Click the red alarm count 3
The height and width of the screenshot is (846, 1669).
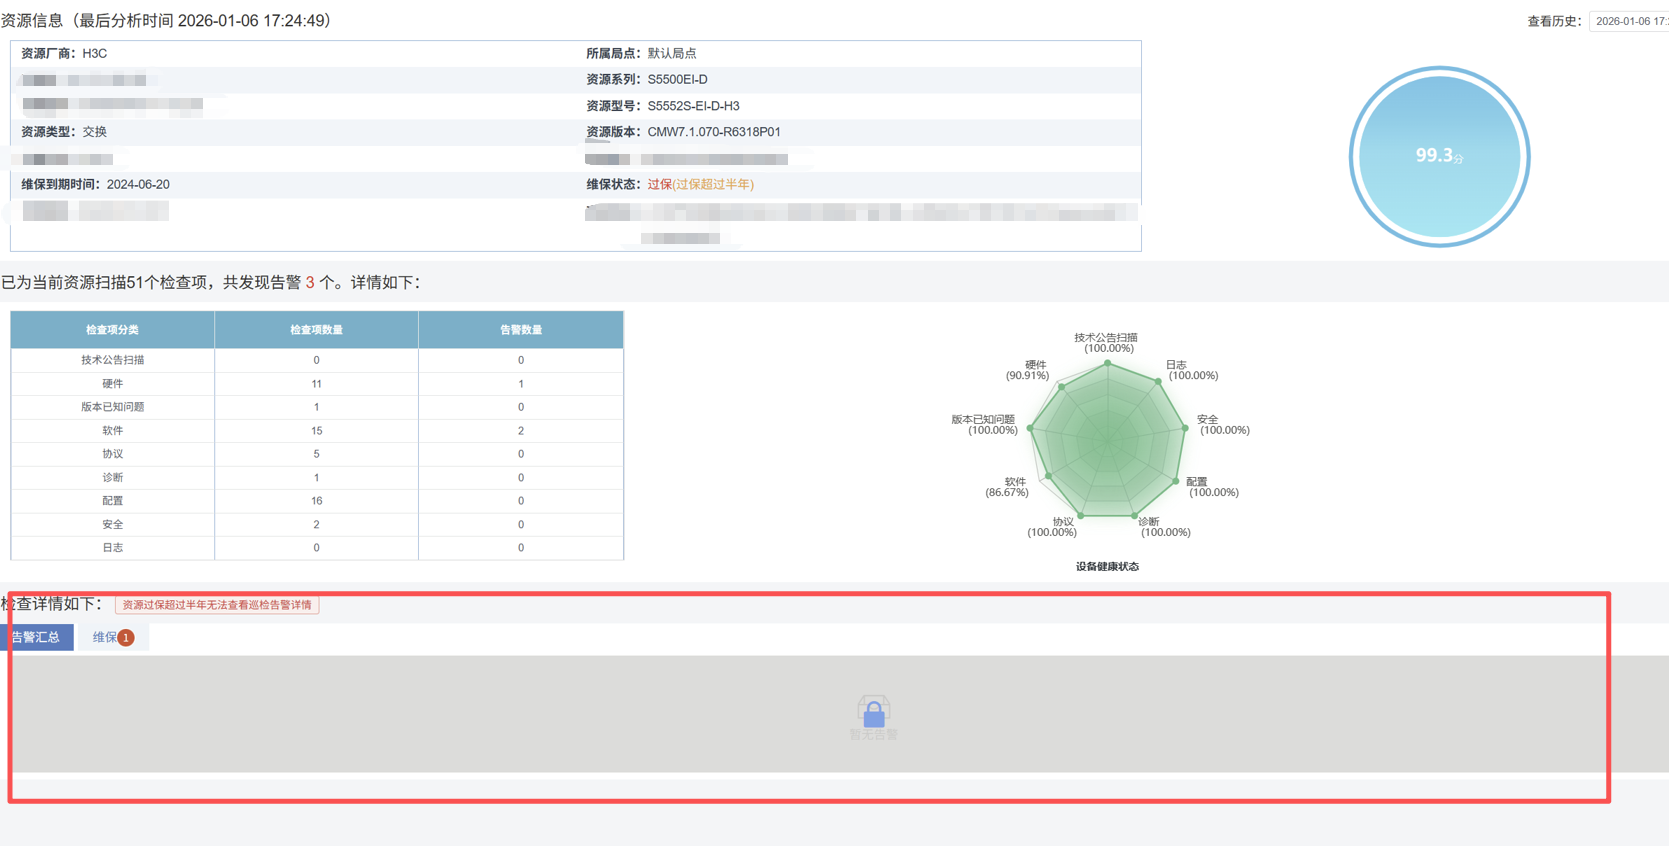pos(310,283)
